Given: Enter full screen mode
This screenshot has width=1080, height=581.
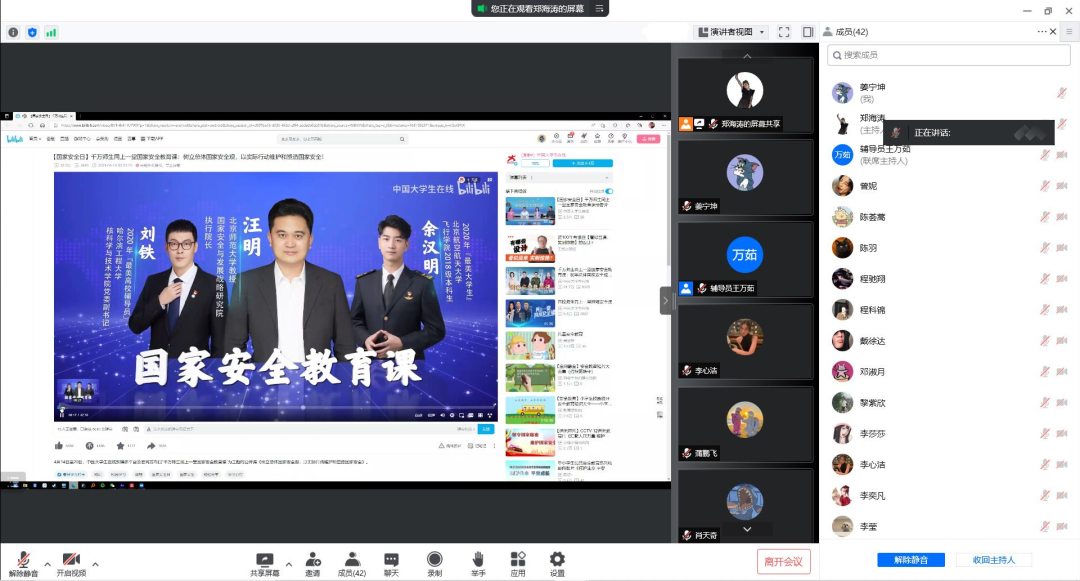Looking at the screenshot, I should pos(784,32).
